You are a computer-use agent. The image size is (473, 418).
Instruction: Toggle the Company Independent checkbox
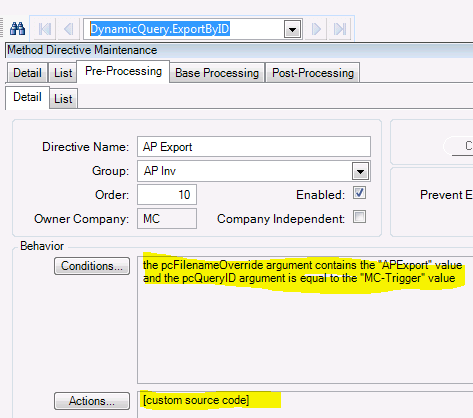click(359, 217)
